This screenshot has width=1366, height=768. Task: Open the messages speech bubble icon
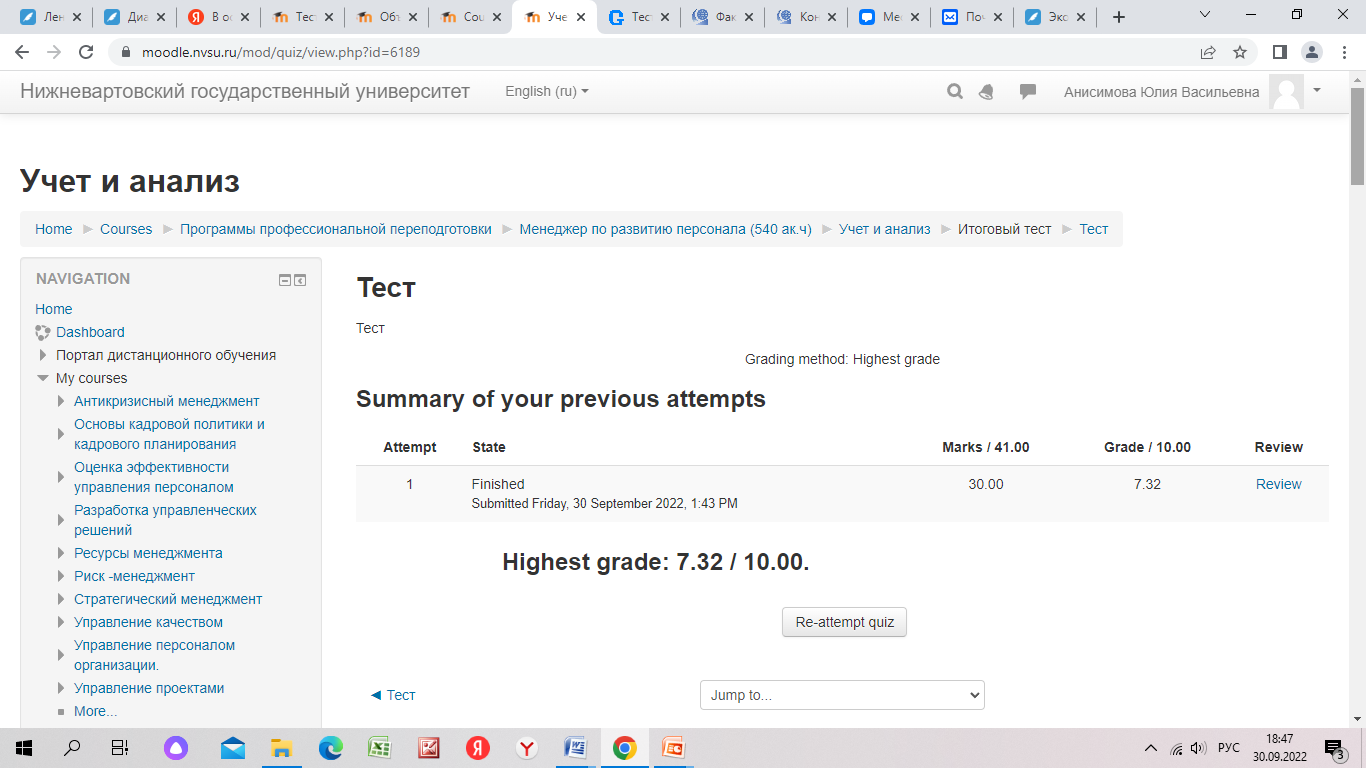tap(1027, 92)
